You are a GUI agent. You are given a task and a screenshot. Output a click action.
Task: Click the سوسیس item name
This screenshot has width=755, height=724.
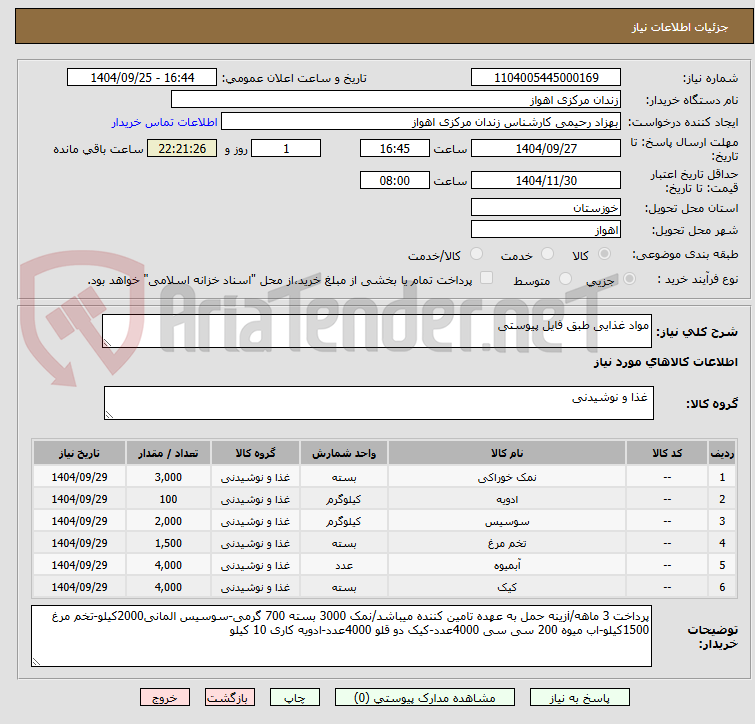(507, 521)
